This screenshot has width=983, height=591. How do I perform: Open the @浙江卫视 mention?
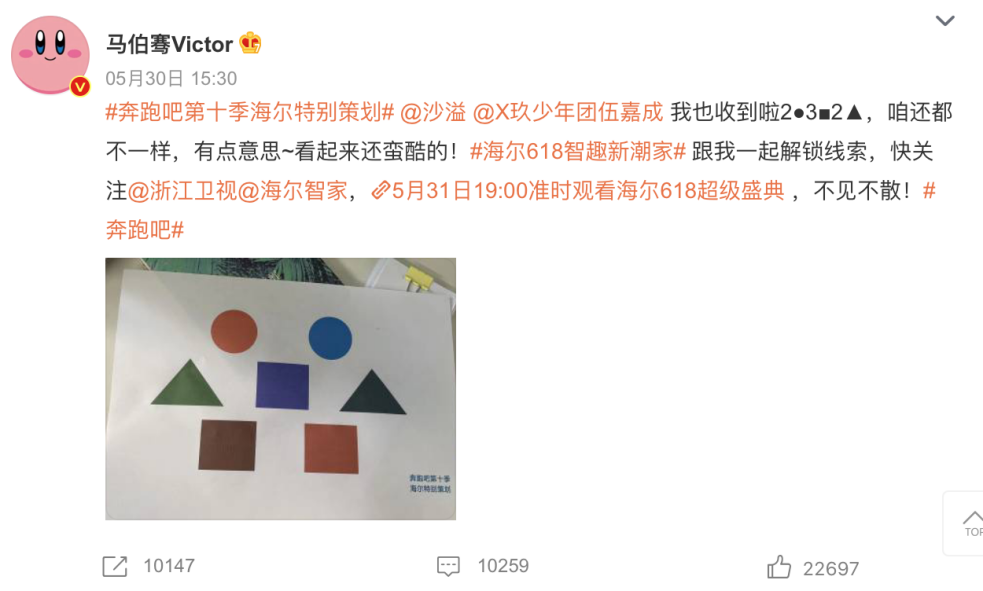pyautogui.click(x=182, y=191)
